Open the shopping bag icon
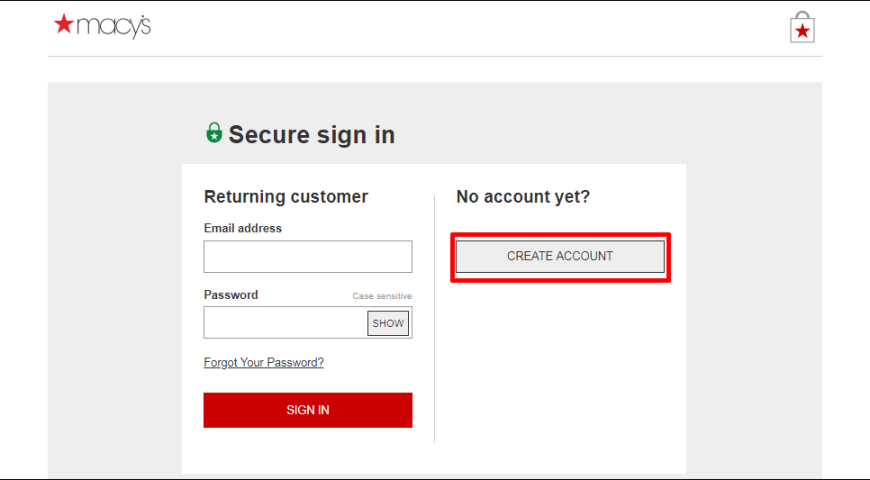 tap(802, 27)
